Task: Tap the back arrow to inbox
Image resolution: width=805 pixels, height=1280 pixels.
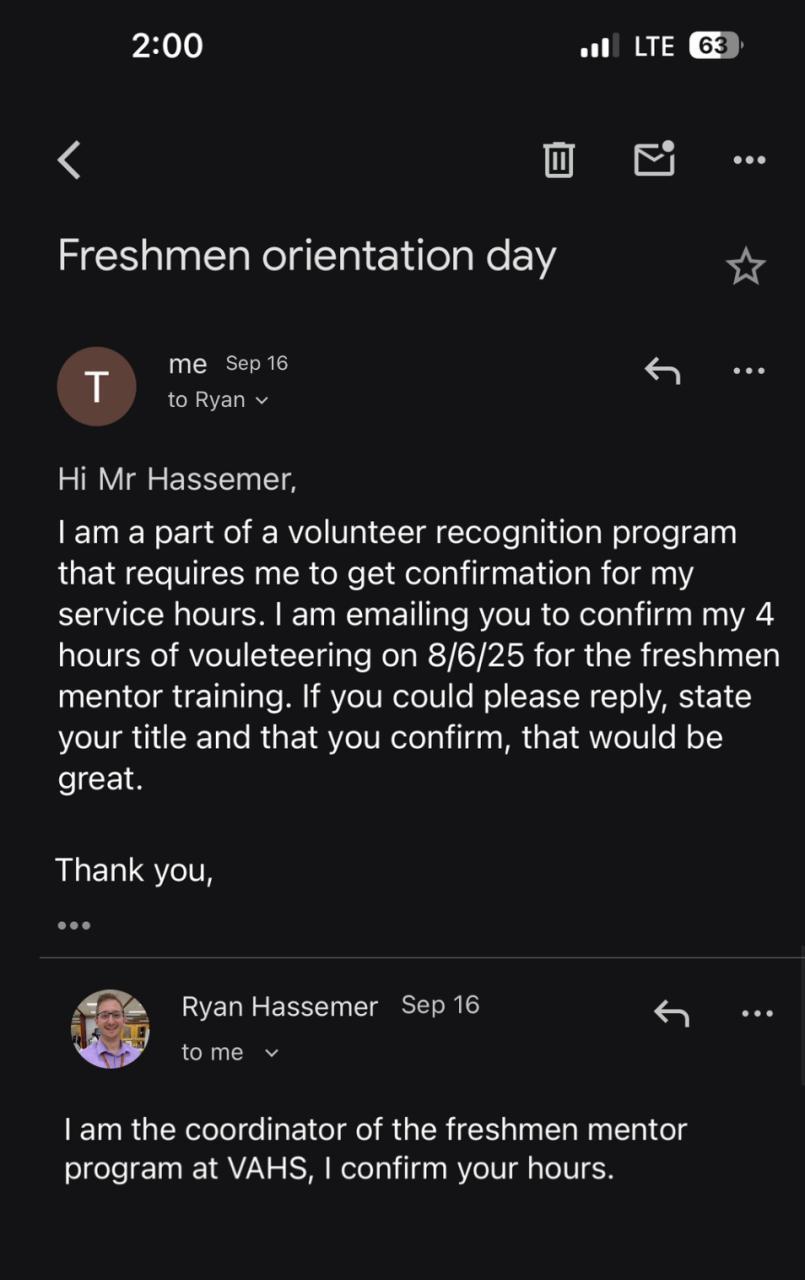Action: pos(69,160)
